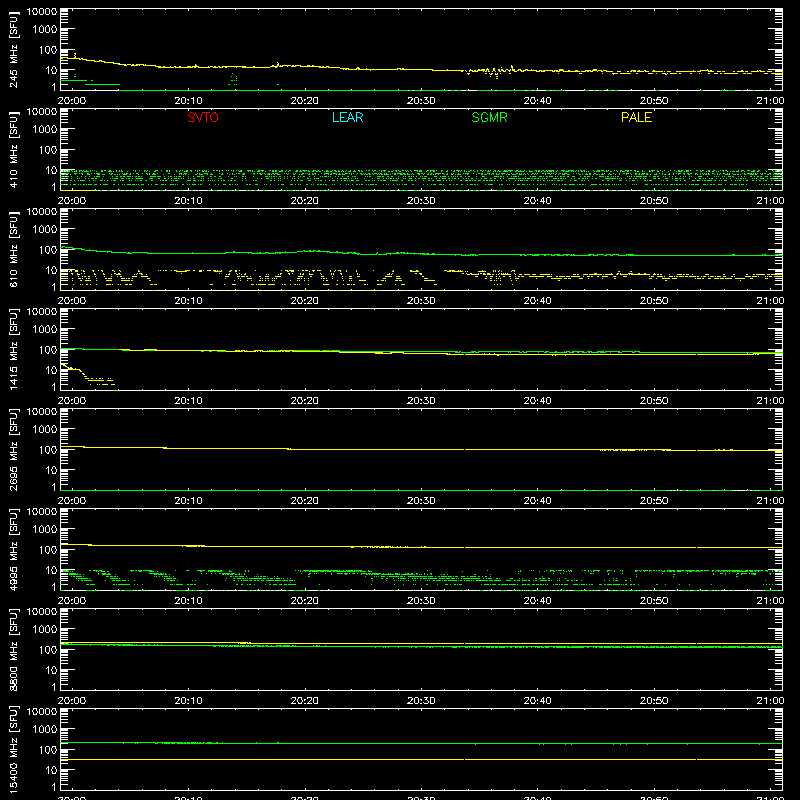Click 20:20 tick under 4995 MHz panel
Image resolution: width=800 pixels, height=800 pixels.
tap(305, 601)
